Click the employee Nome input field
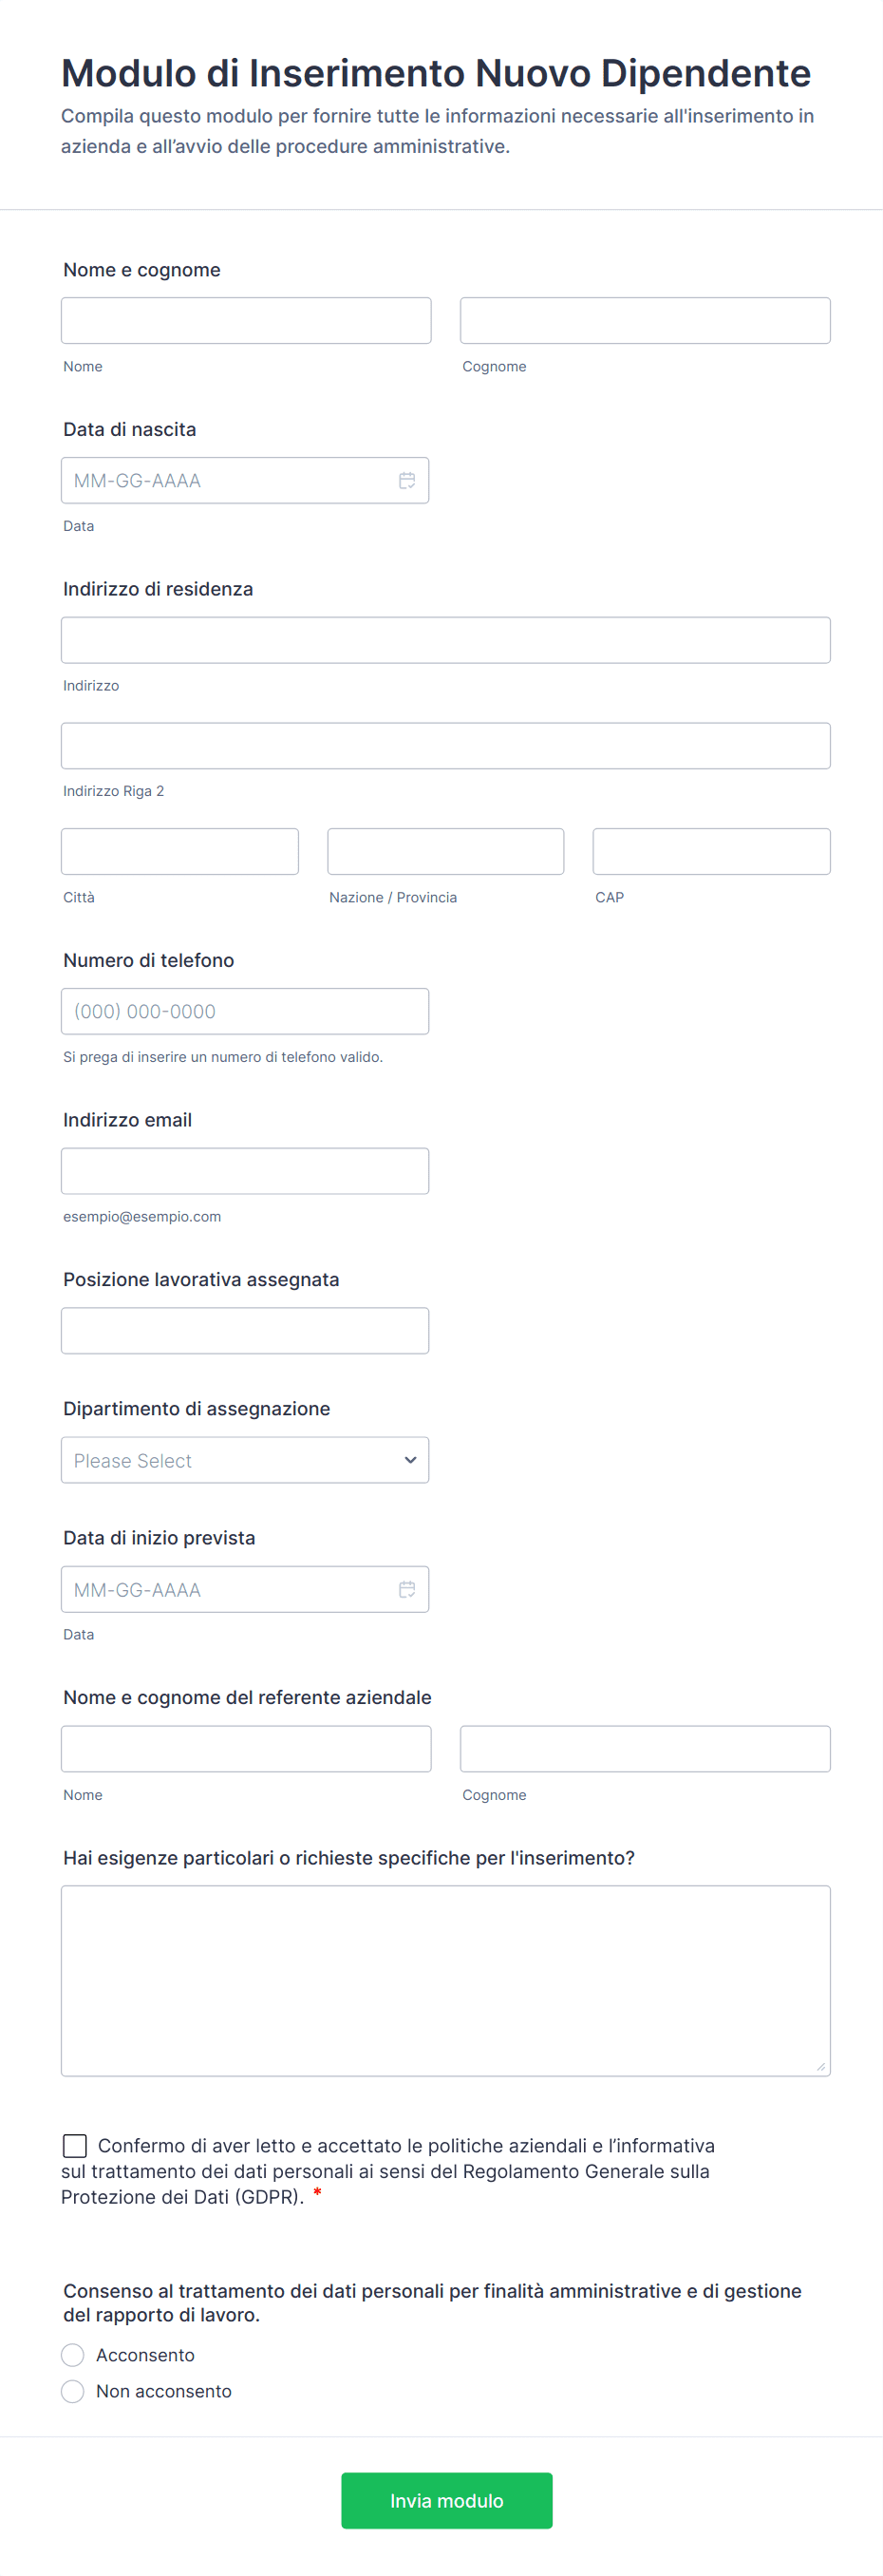Image resolution: width=883 pixels, height=2576 pixels. pos(246,321)
